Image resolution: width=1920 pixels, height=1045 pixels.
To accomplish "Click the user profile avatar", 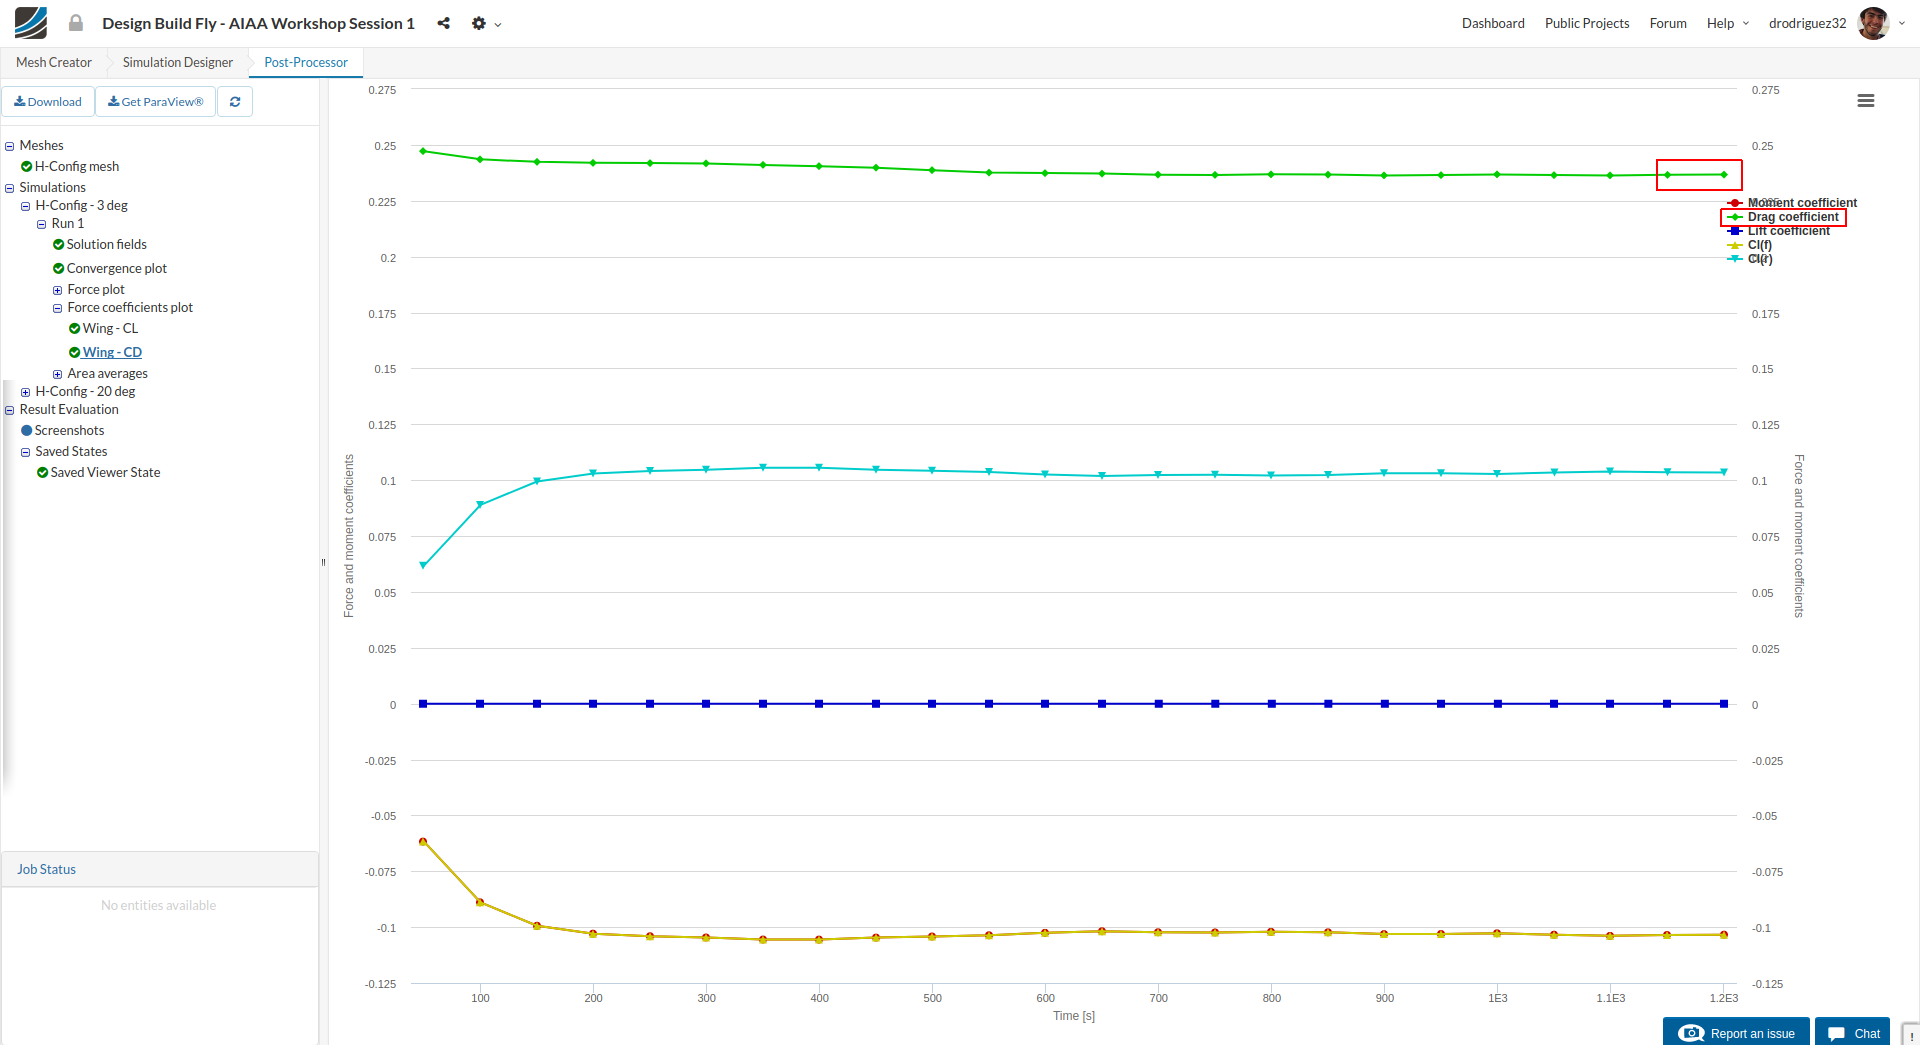I will click(x=1873, y=23).
